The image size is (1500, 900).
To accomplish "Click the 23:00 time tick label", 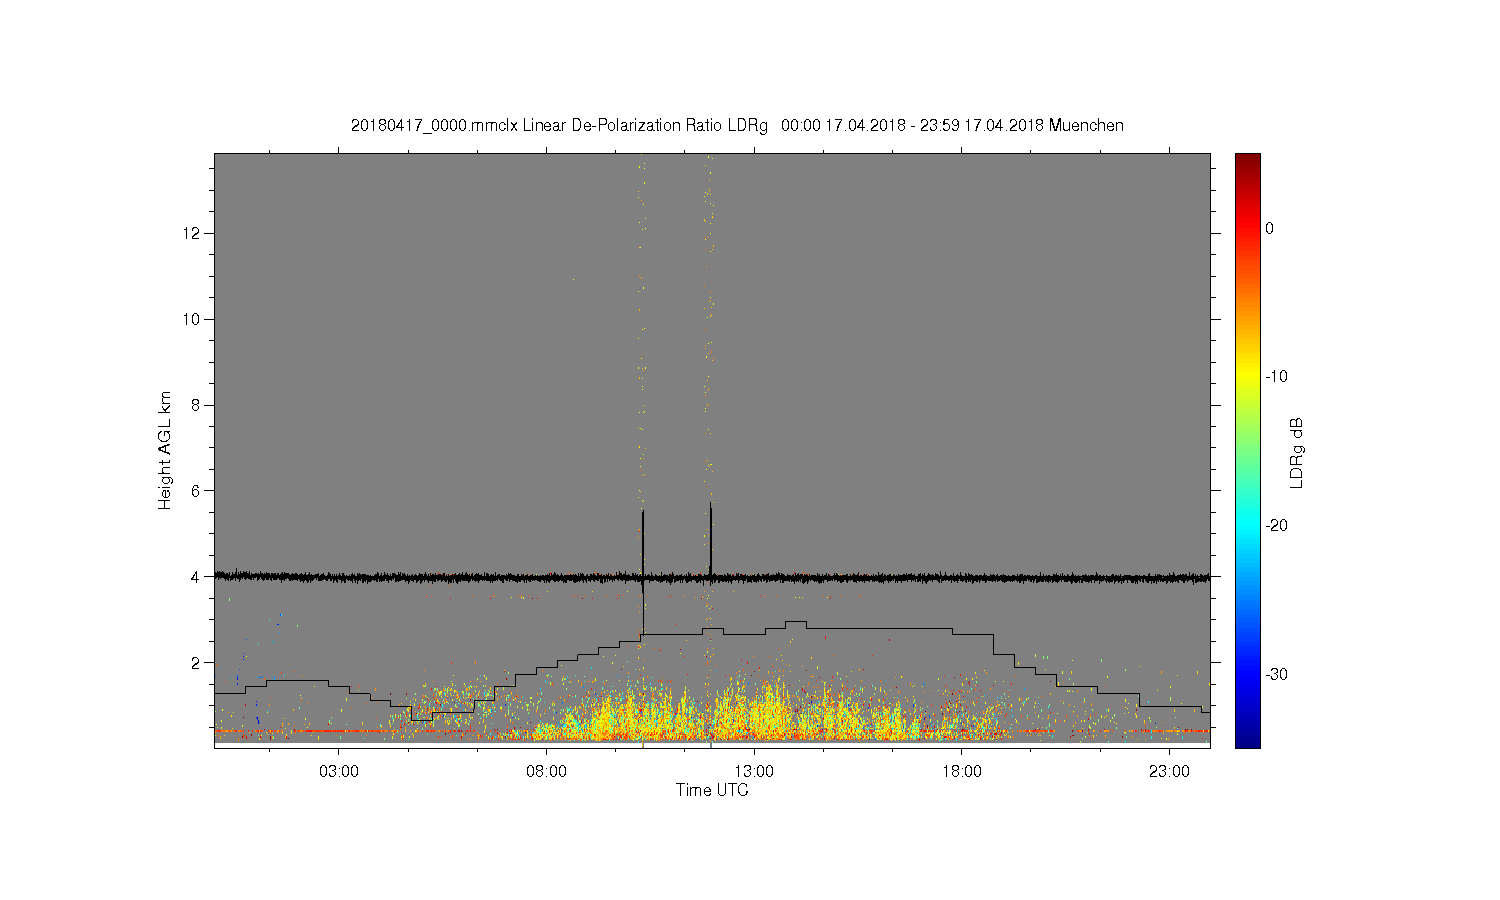I will [x=1169, y=772].
